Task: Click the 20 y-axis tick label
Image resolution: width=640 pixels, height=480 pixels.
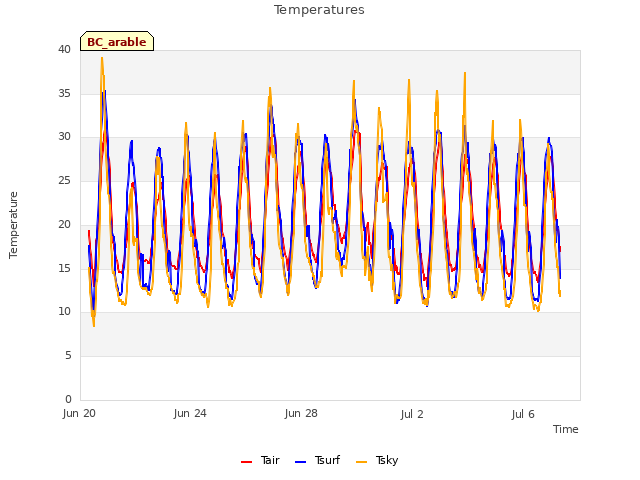Action: [x=64, y=224]
